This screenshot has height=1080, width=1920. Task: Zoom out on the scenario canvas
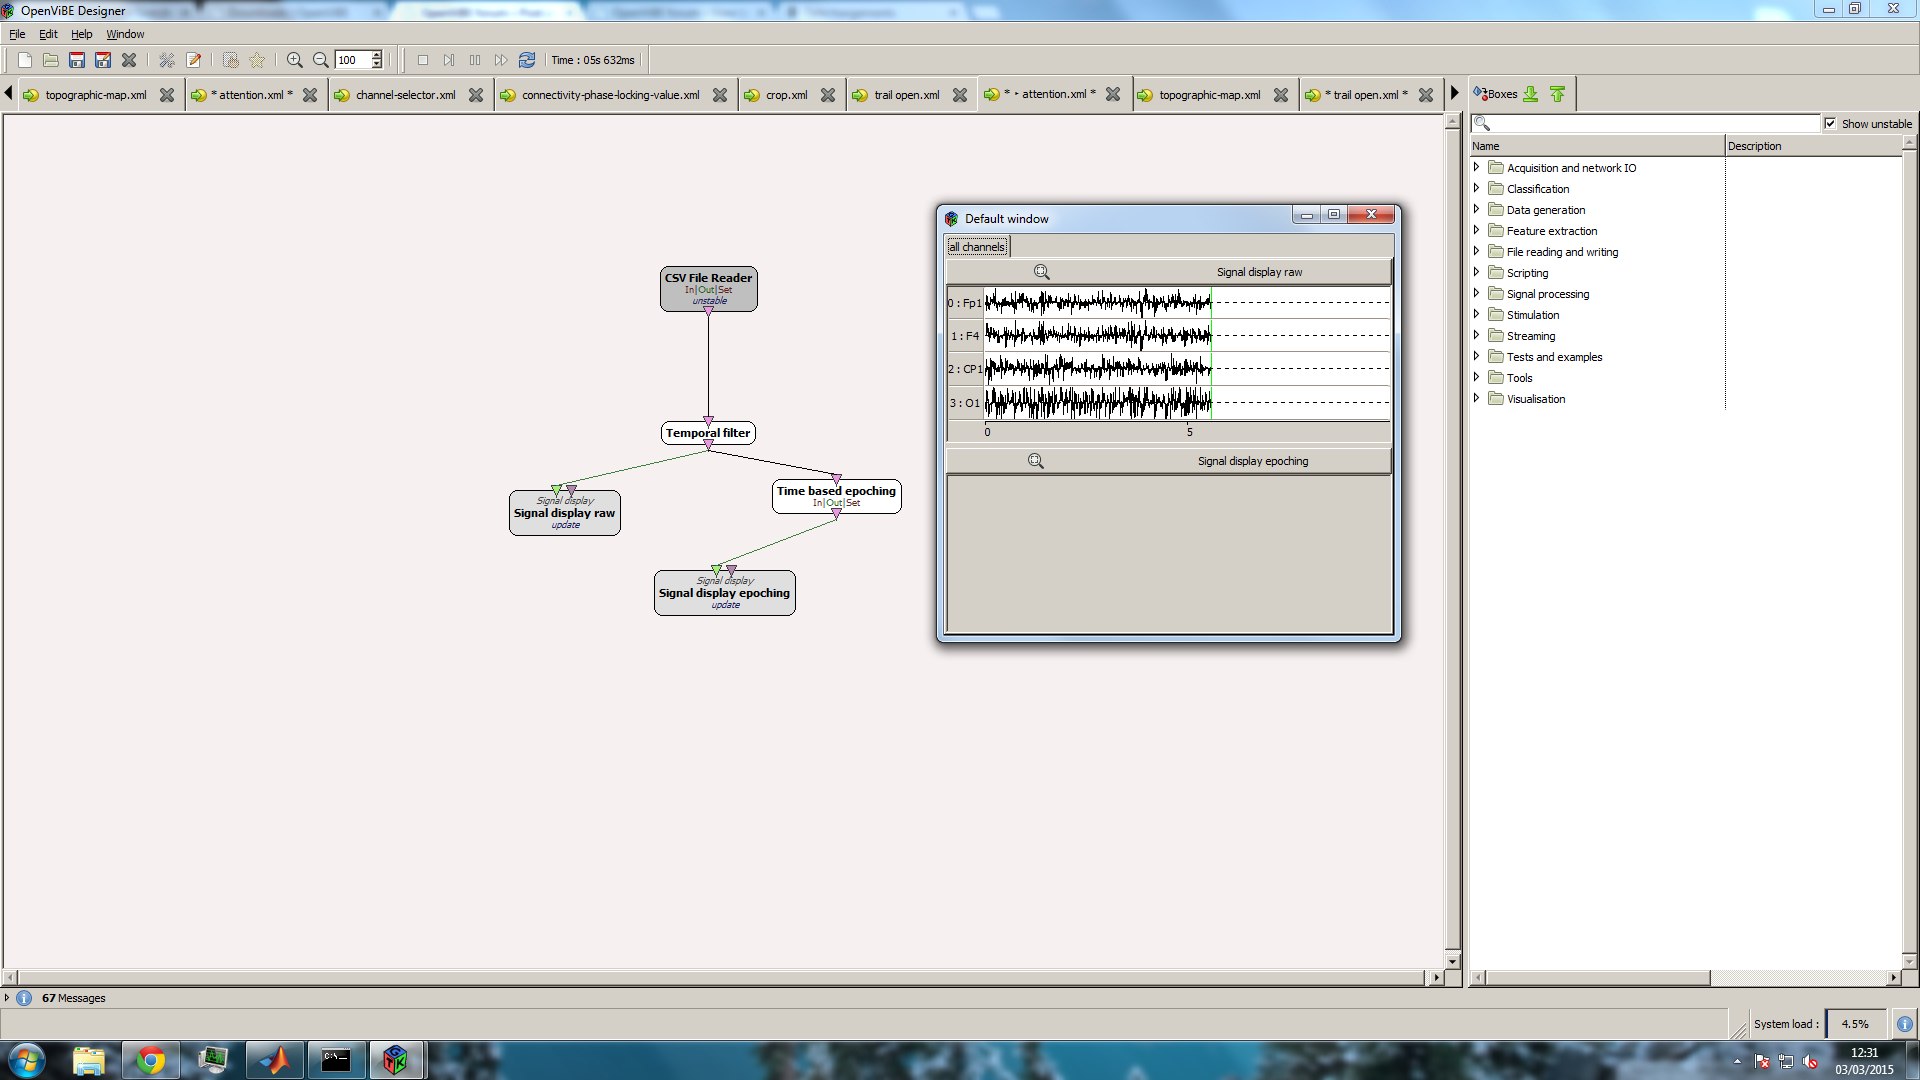(x=321, y=60)
